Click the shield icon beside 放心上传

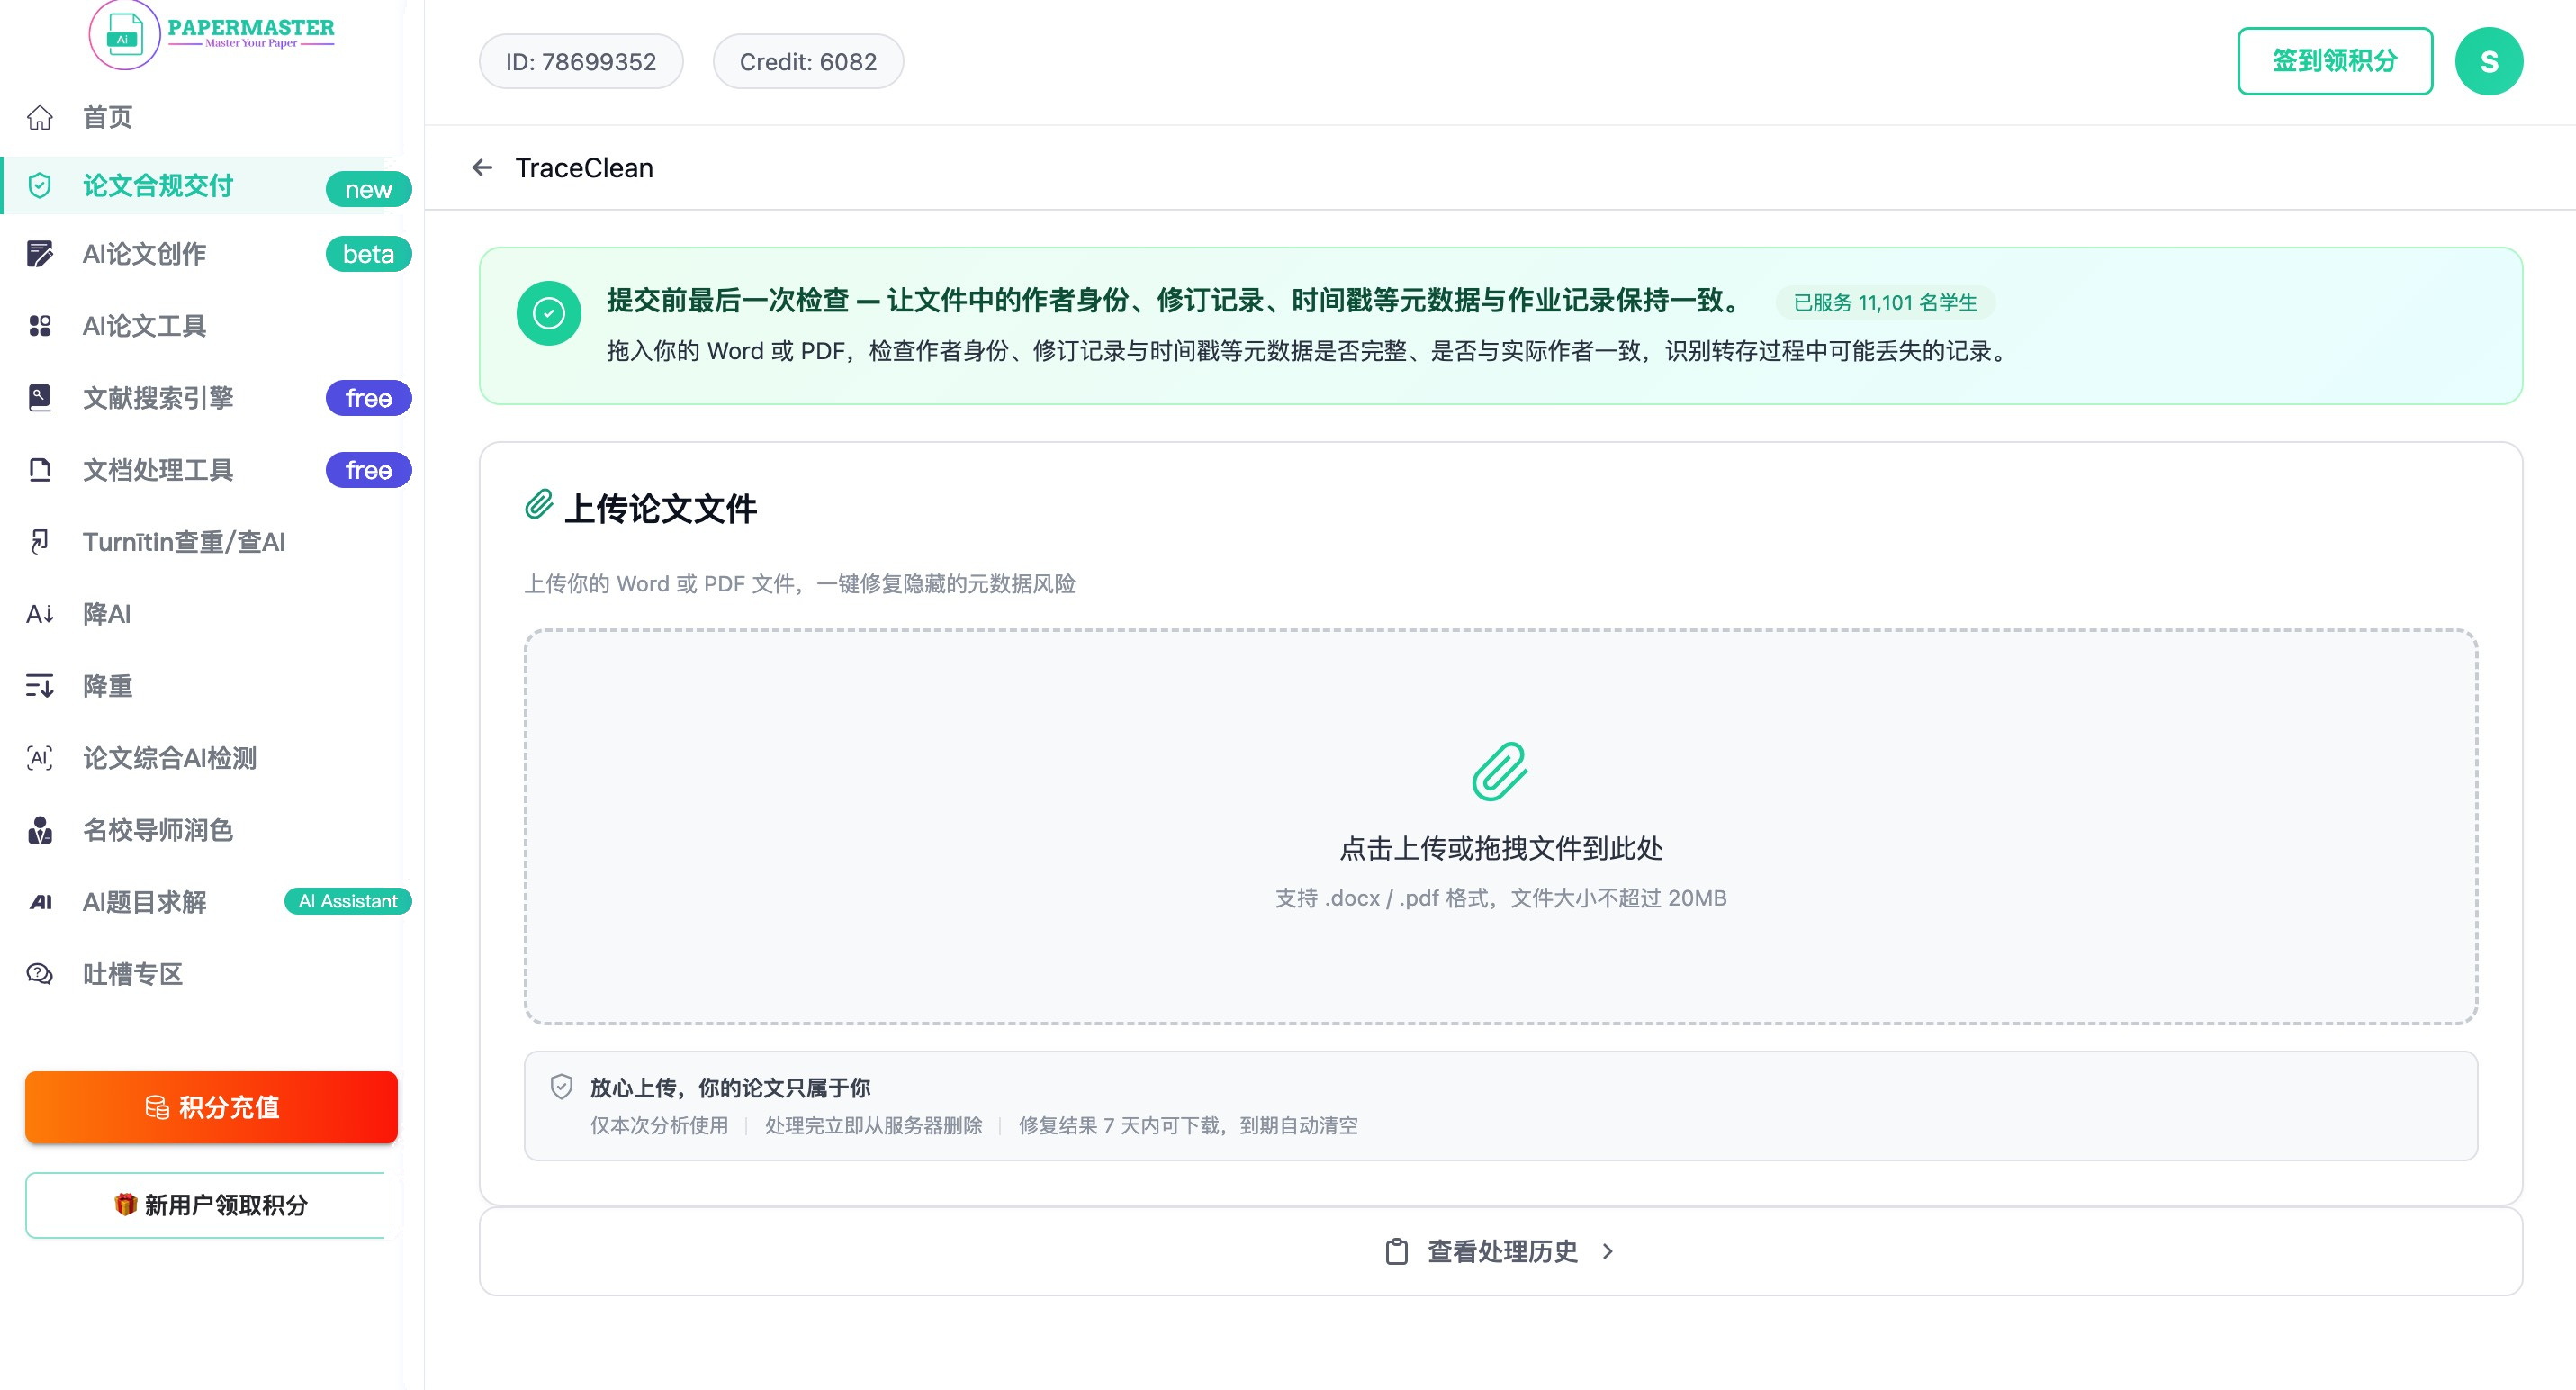[x=562, y=1087]
